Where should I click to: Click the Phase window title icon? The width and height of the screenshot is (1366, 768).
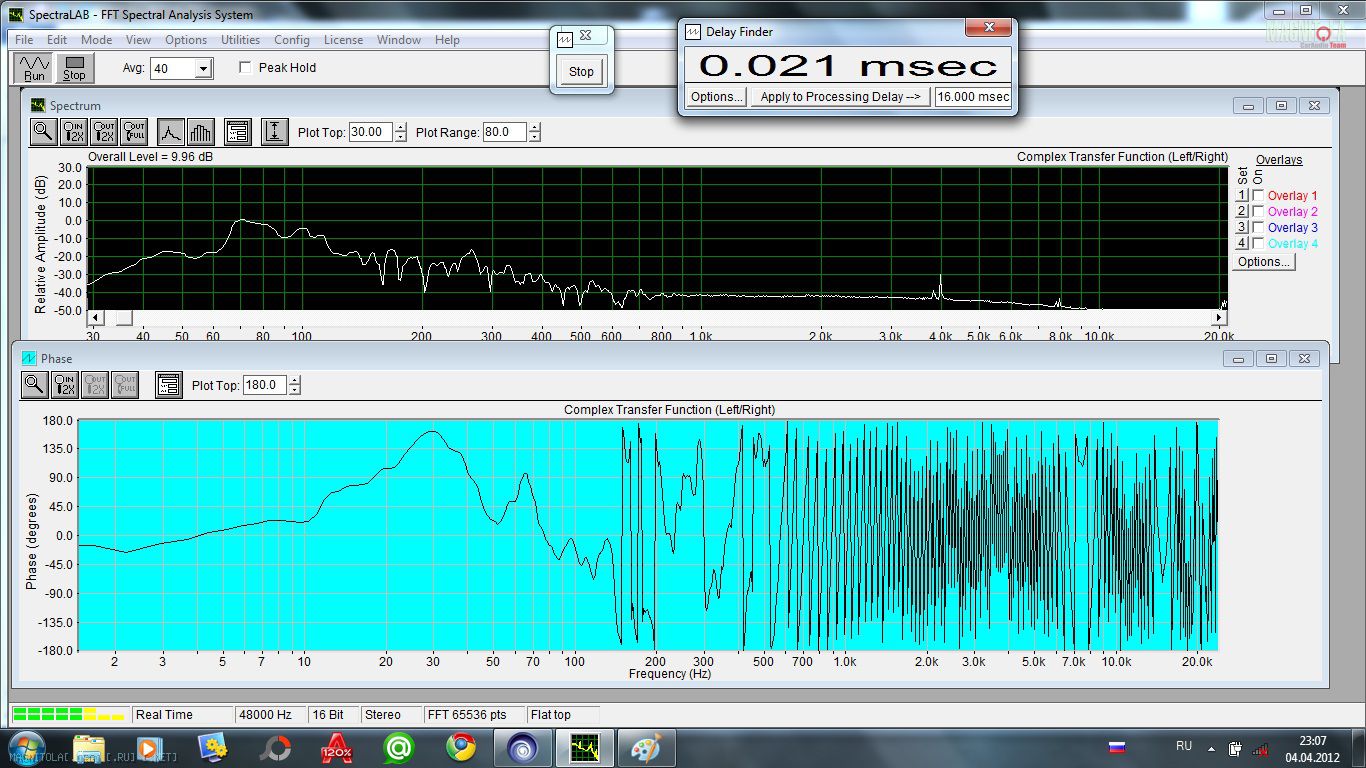(x=28, y=358)
